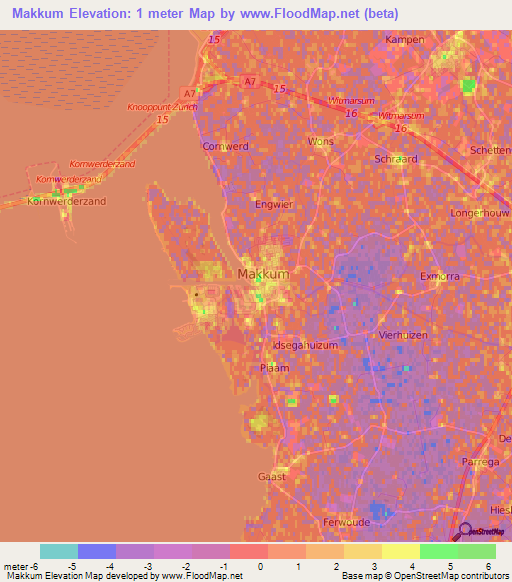Click the Base map OpenStreetMap contributors credit
This screenshot has width=512, height=582.
pyautogui.click(x=425, y=576)
